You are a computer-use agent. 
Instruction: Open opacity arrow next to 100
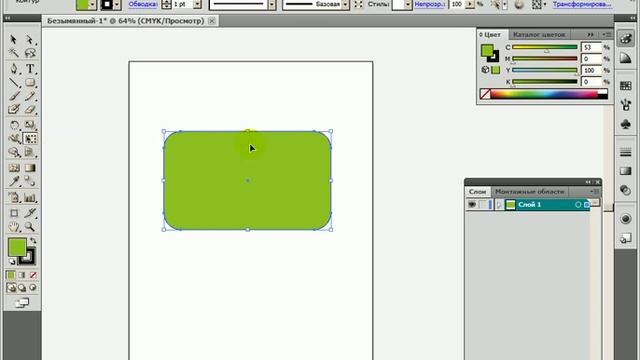click(470, 4)
